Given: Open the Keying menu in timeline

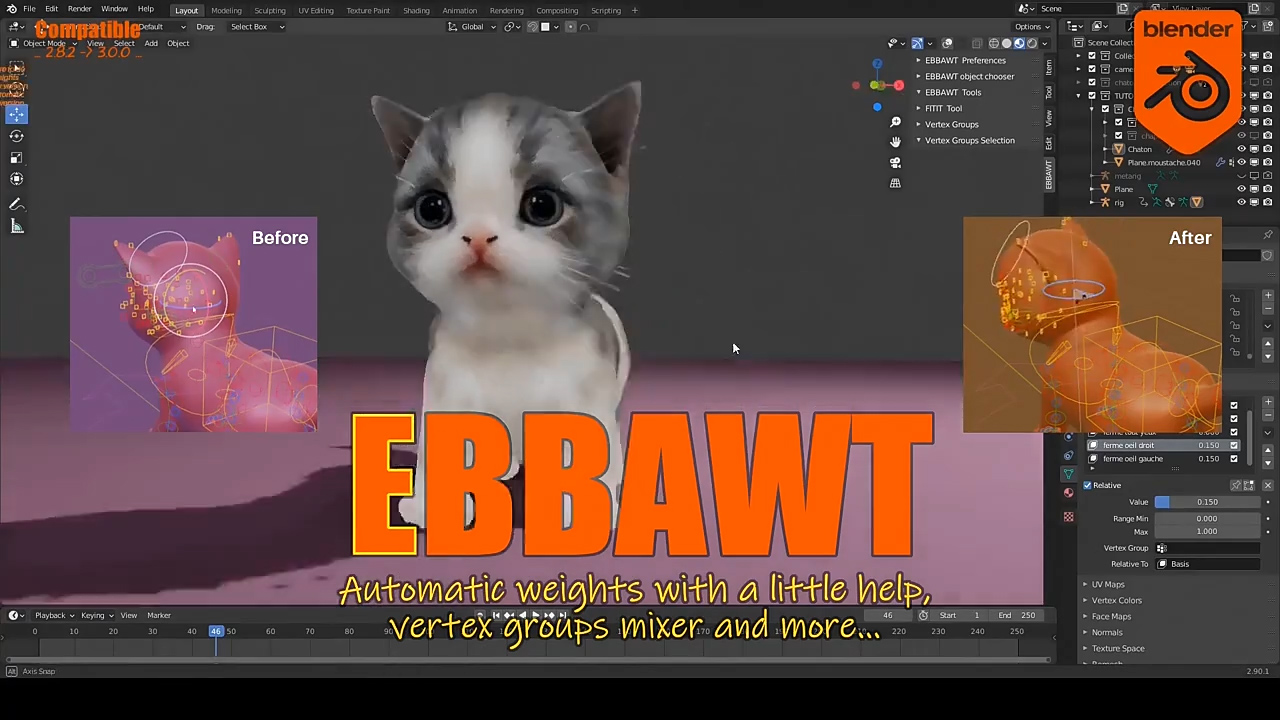Looking at the screenshot, I should 96,615.
